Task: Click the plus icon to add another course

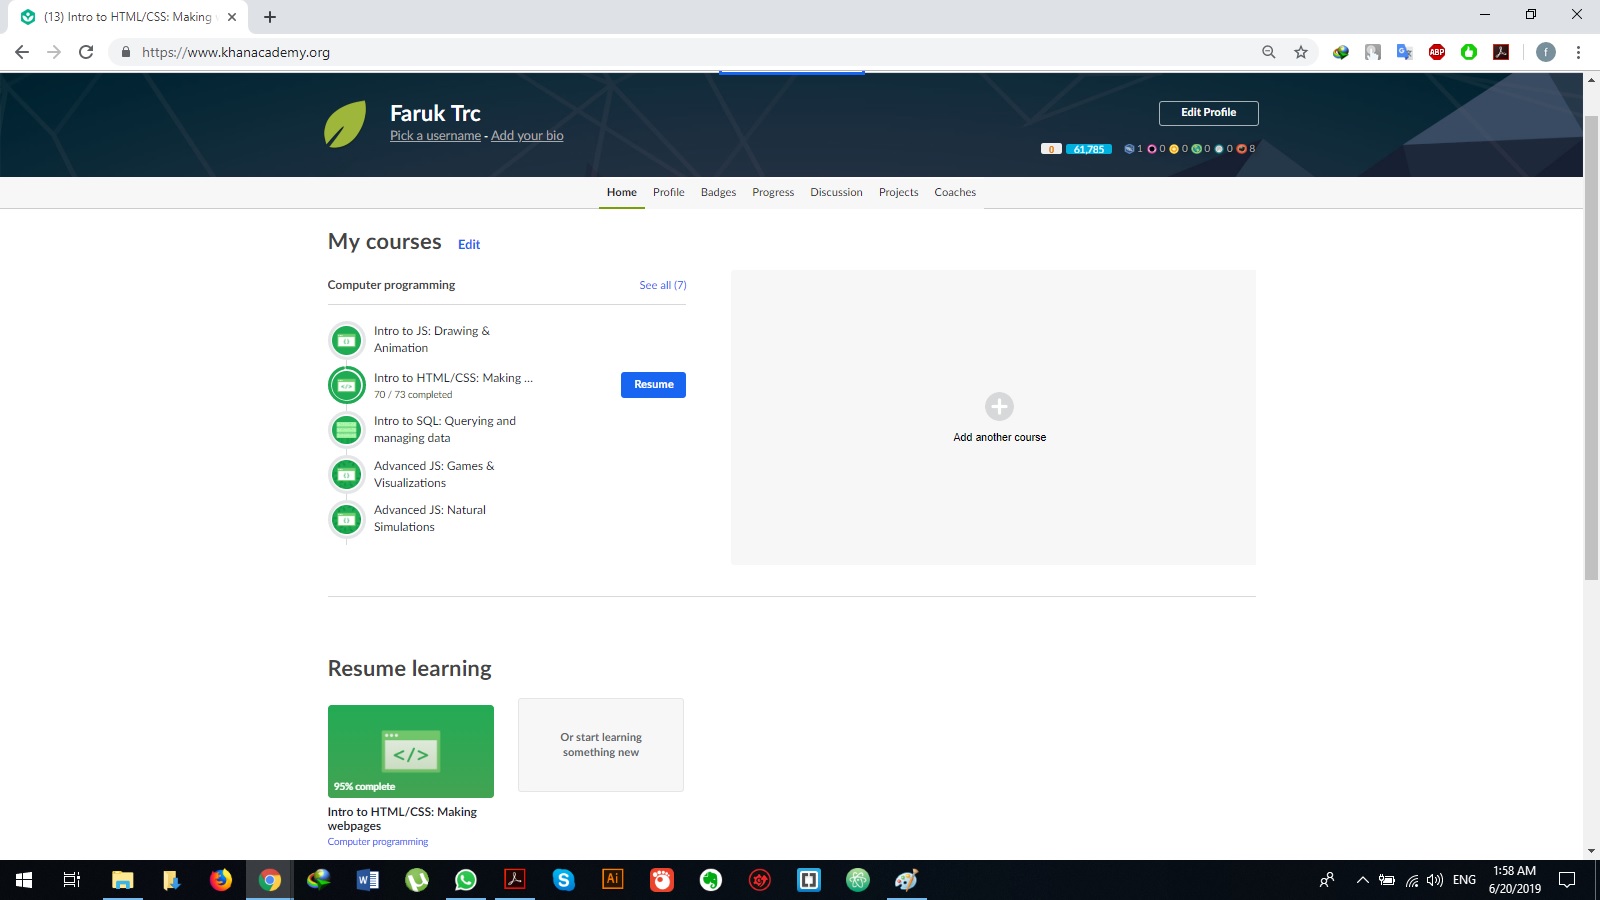Action: 999,406
